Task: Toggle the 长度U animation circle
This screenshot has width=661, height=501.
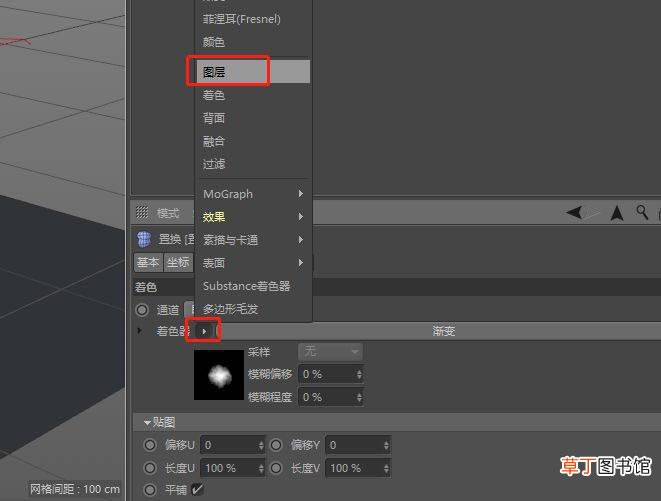Action: [x=150, y=468]
